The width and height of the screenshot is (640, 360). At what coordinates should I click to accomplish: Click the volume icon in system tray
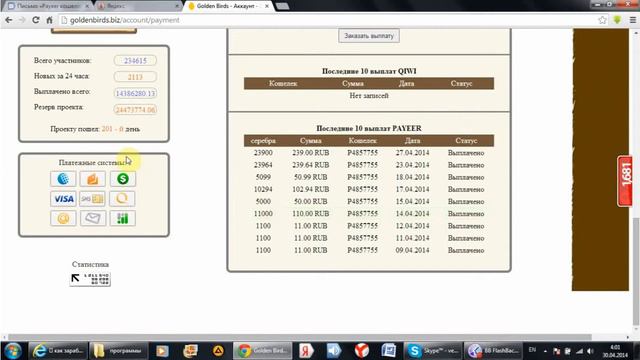pyautogui.click(x=590, y=351)
